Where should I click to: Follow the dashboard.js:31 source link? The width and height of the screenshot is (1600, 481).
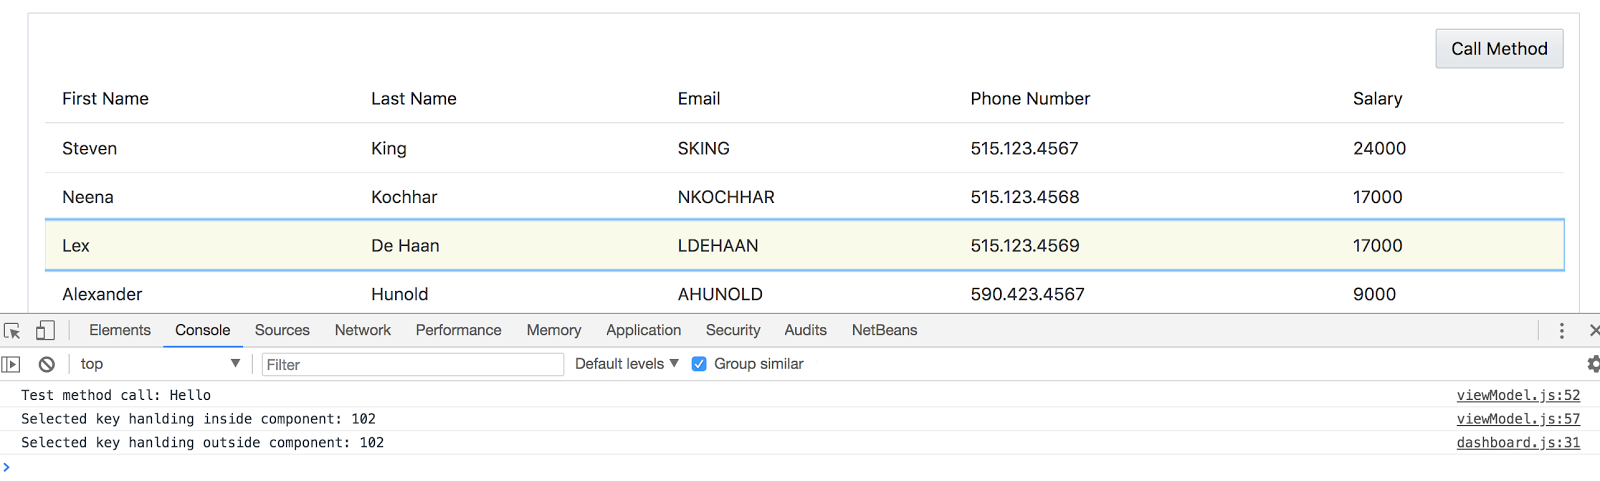[1517, 442]
